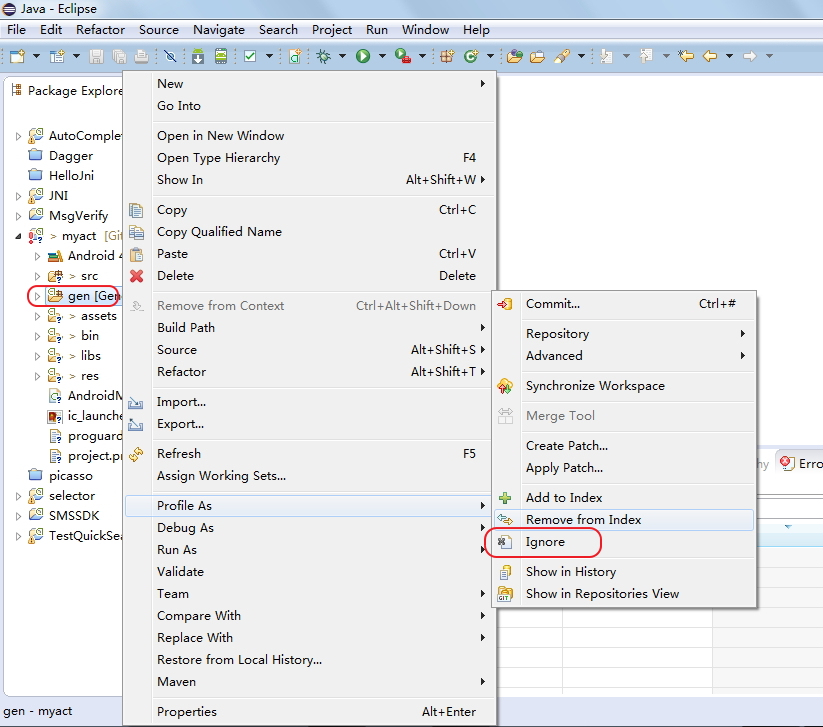Click the Refresh icon in context menu
Viewport: 823px width, 727px height.
136,454
